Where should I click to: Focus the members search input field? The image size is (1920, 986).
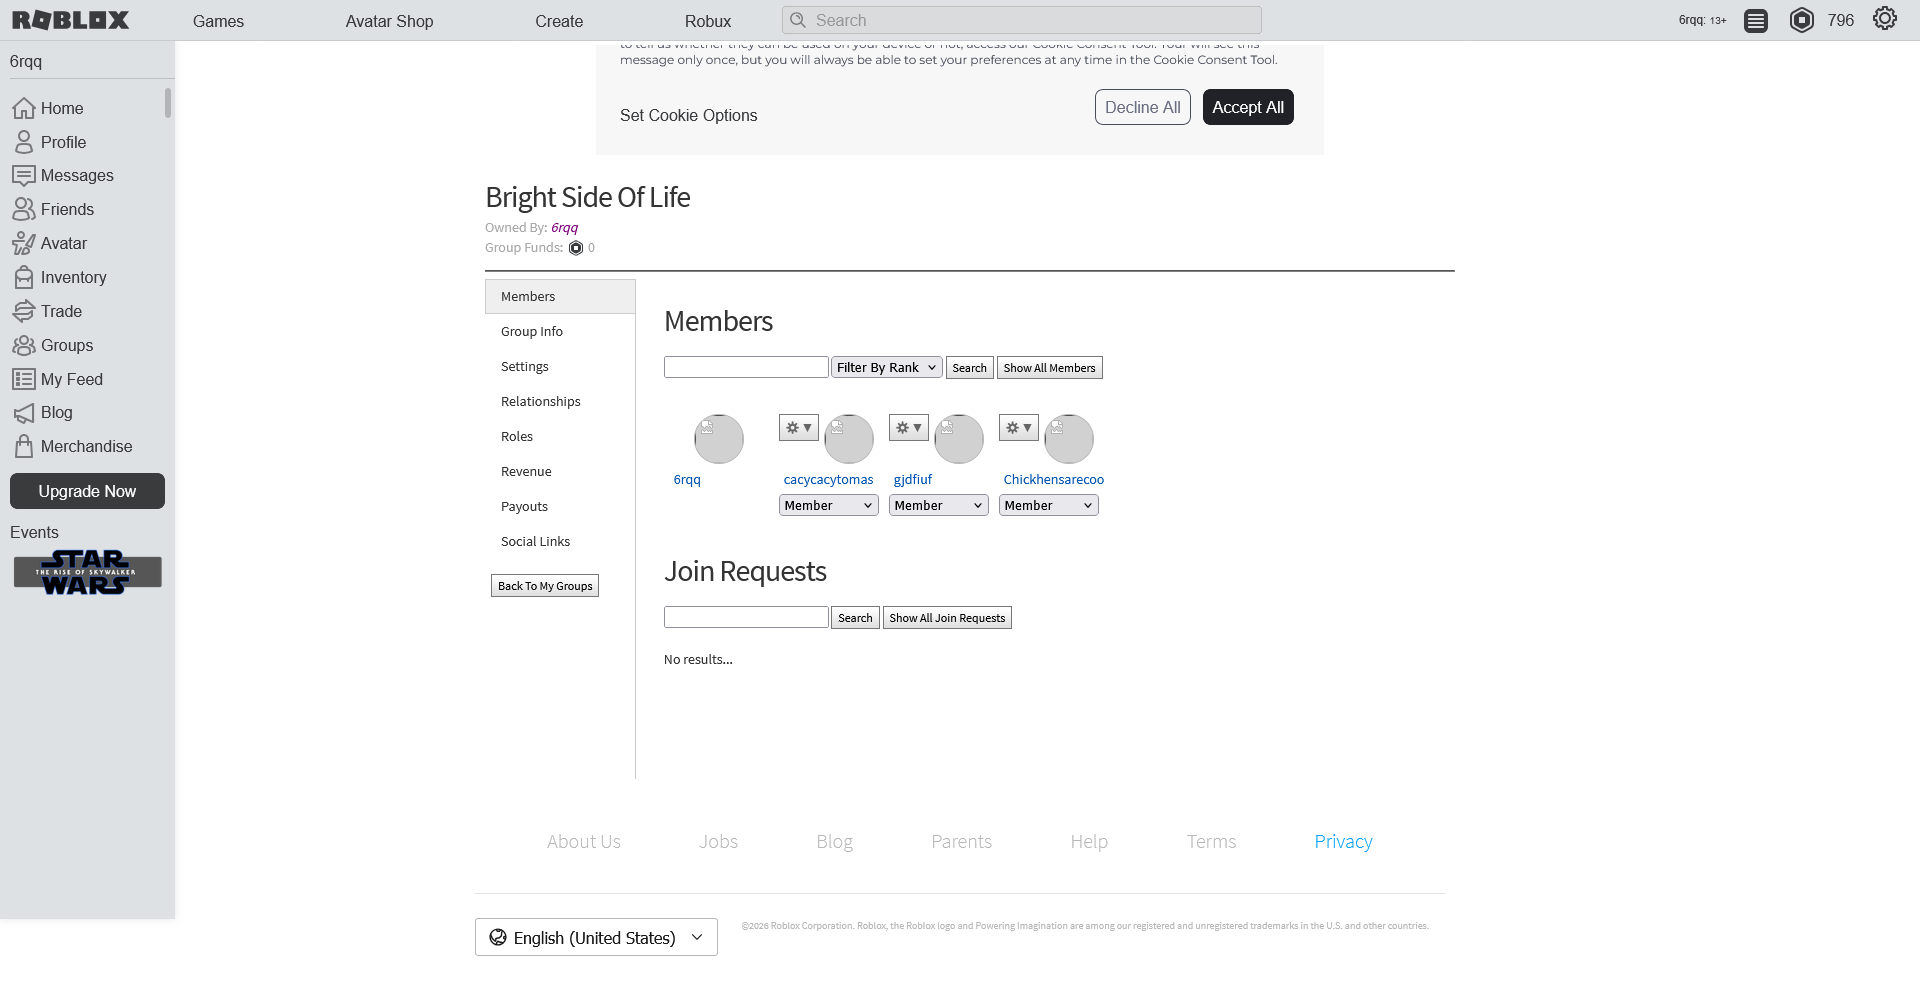pyautogui.click(x=746, y=368)
